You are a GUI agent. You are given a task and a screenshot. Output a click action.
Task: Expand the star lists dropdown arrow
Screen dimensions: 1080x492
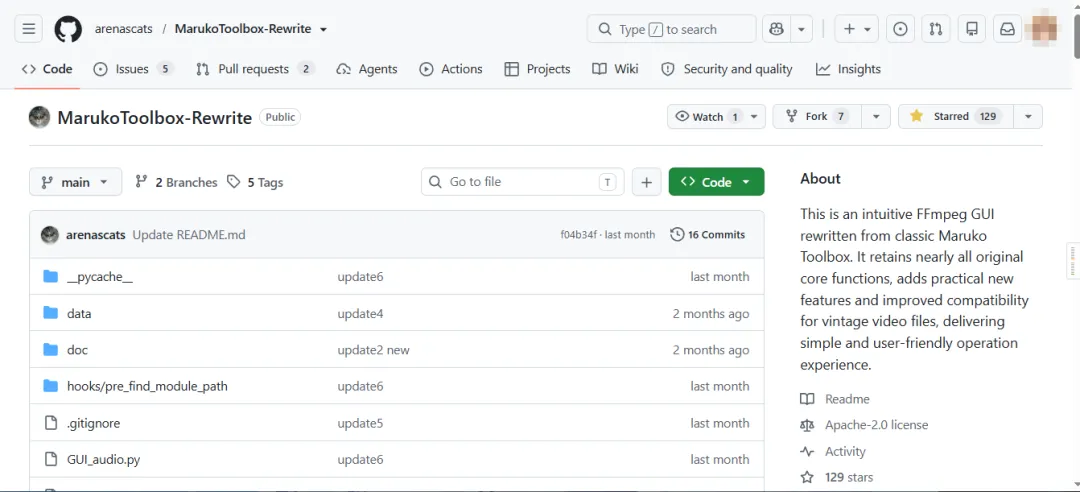point(1028,116)
